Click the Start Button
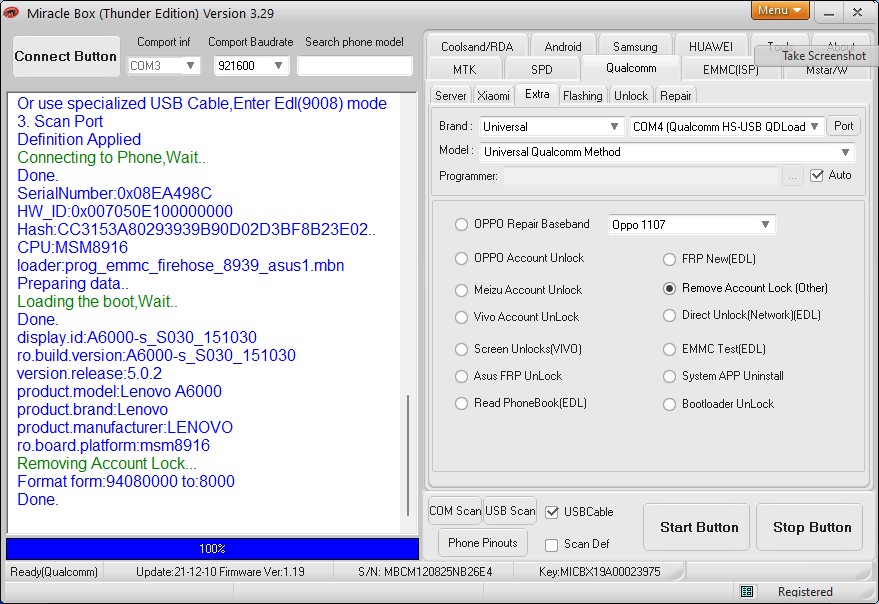 pos(696,527)
